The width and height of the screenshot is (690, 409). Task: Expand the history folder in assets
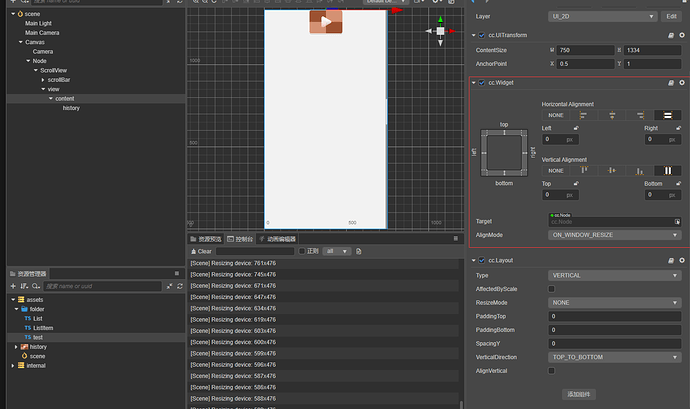coord(16,347)
